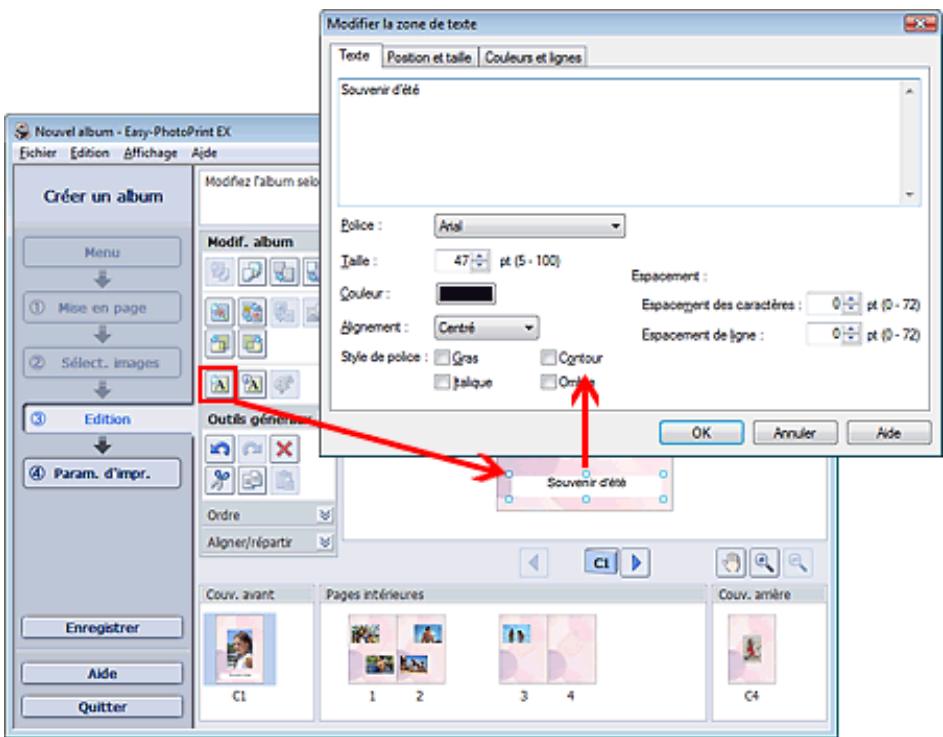The width and height of the screenshot is (943, 737).
Task: Open the Position et taille tab
Action: pos(429,57)
